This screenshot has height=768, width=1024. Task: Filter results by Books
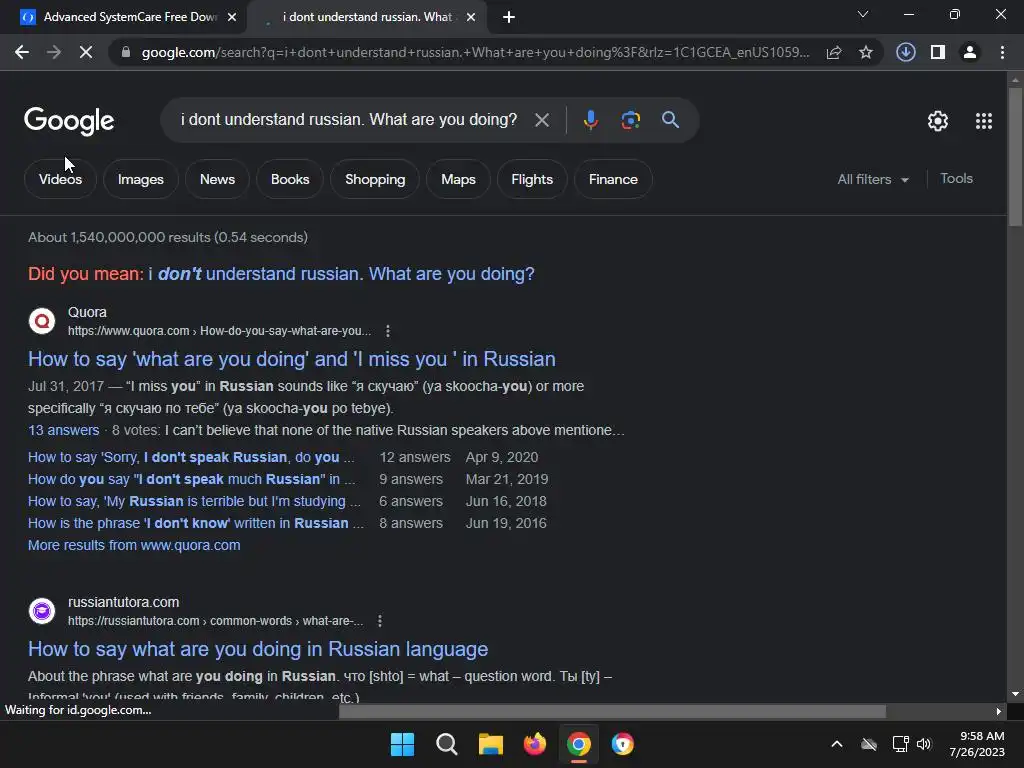click(290, 179)
